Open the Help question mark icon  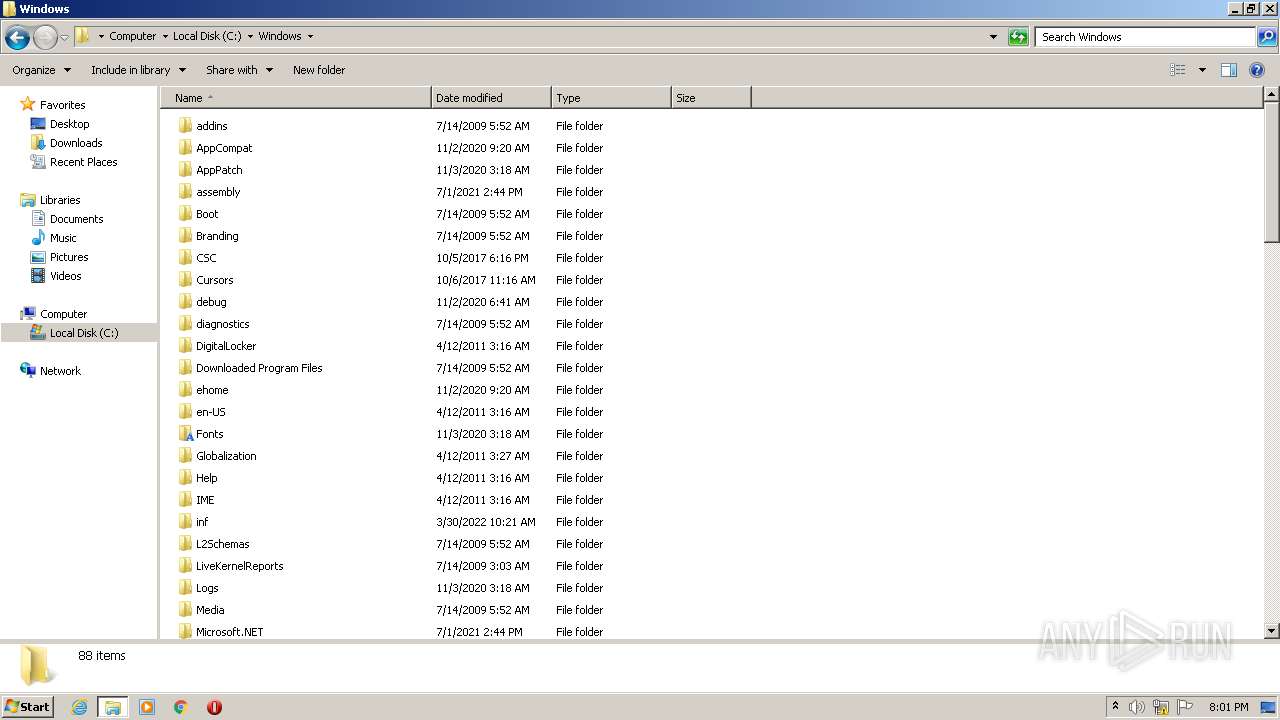point(1257,70)
